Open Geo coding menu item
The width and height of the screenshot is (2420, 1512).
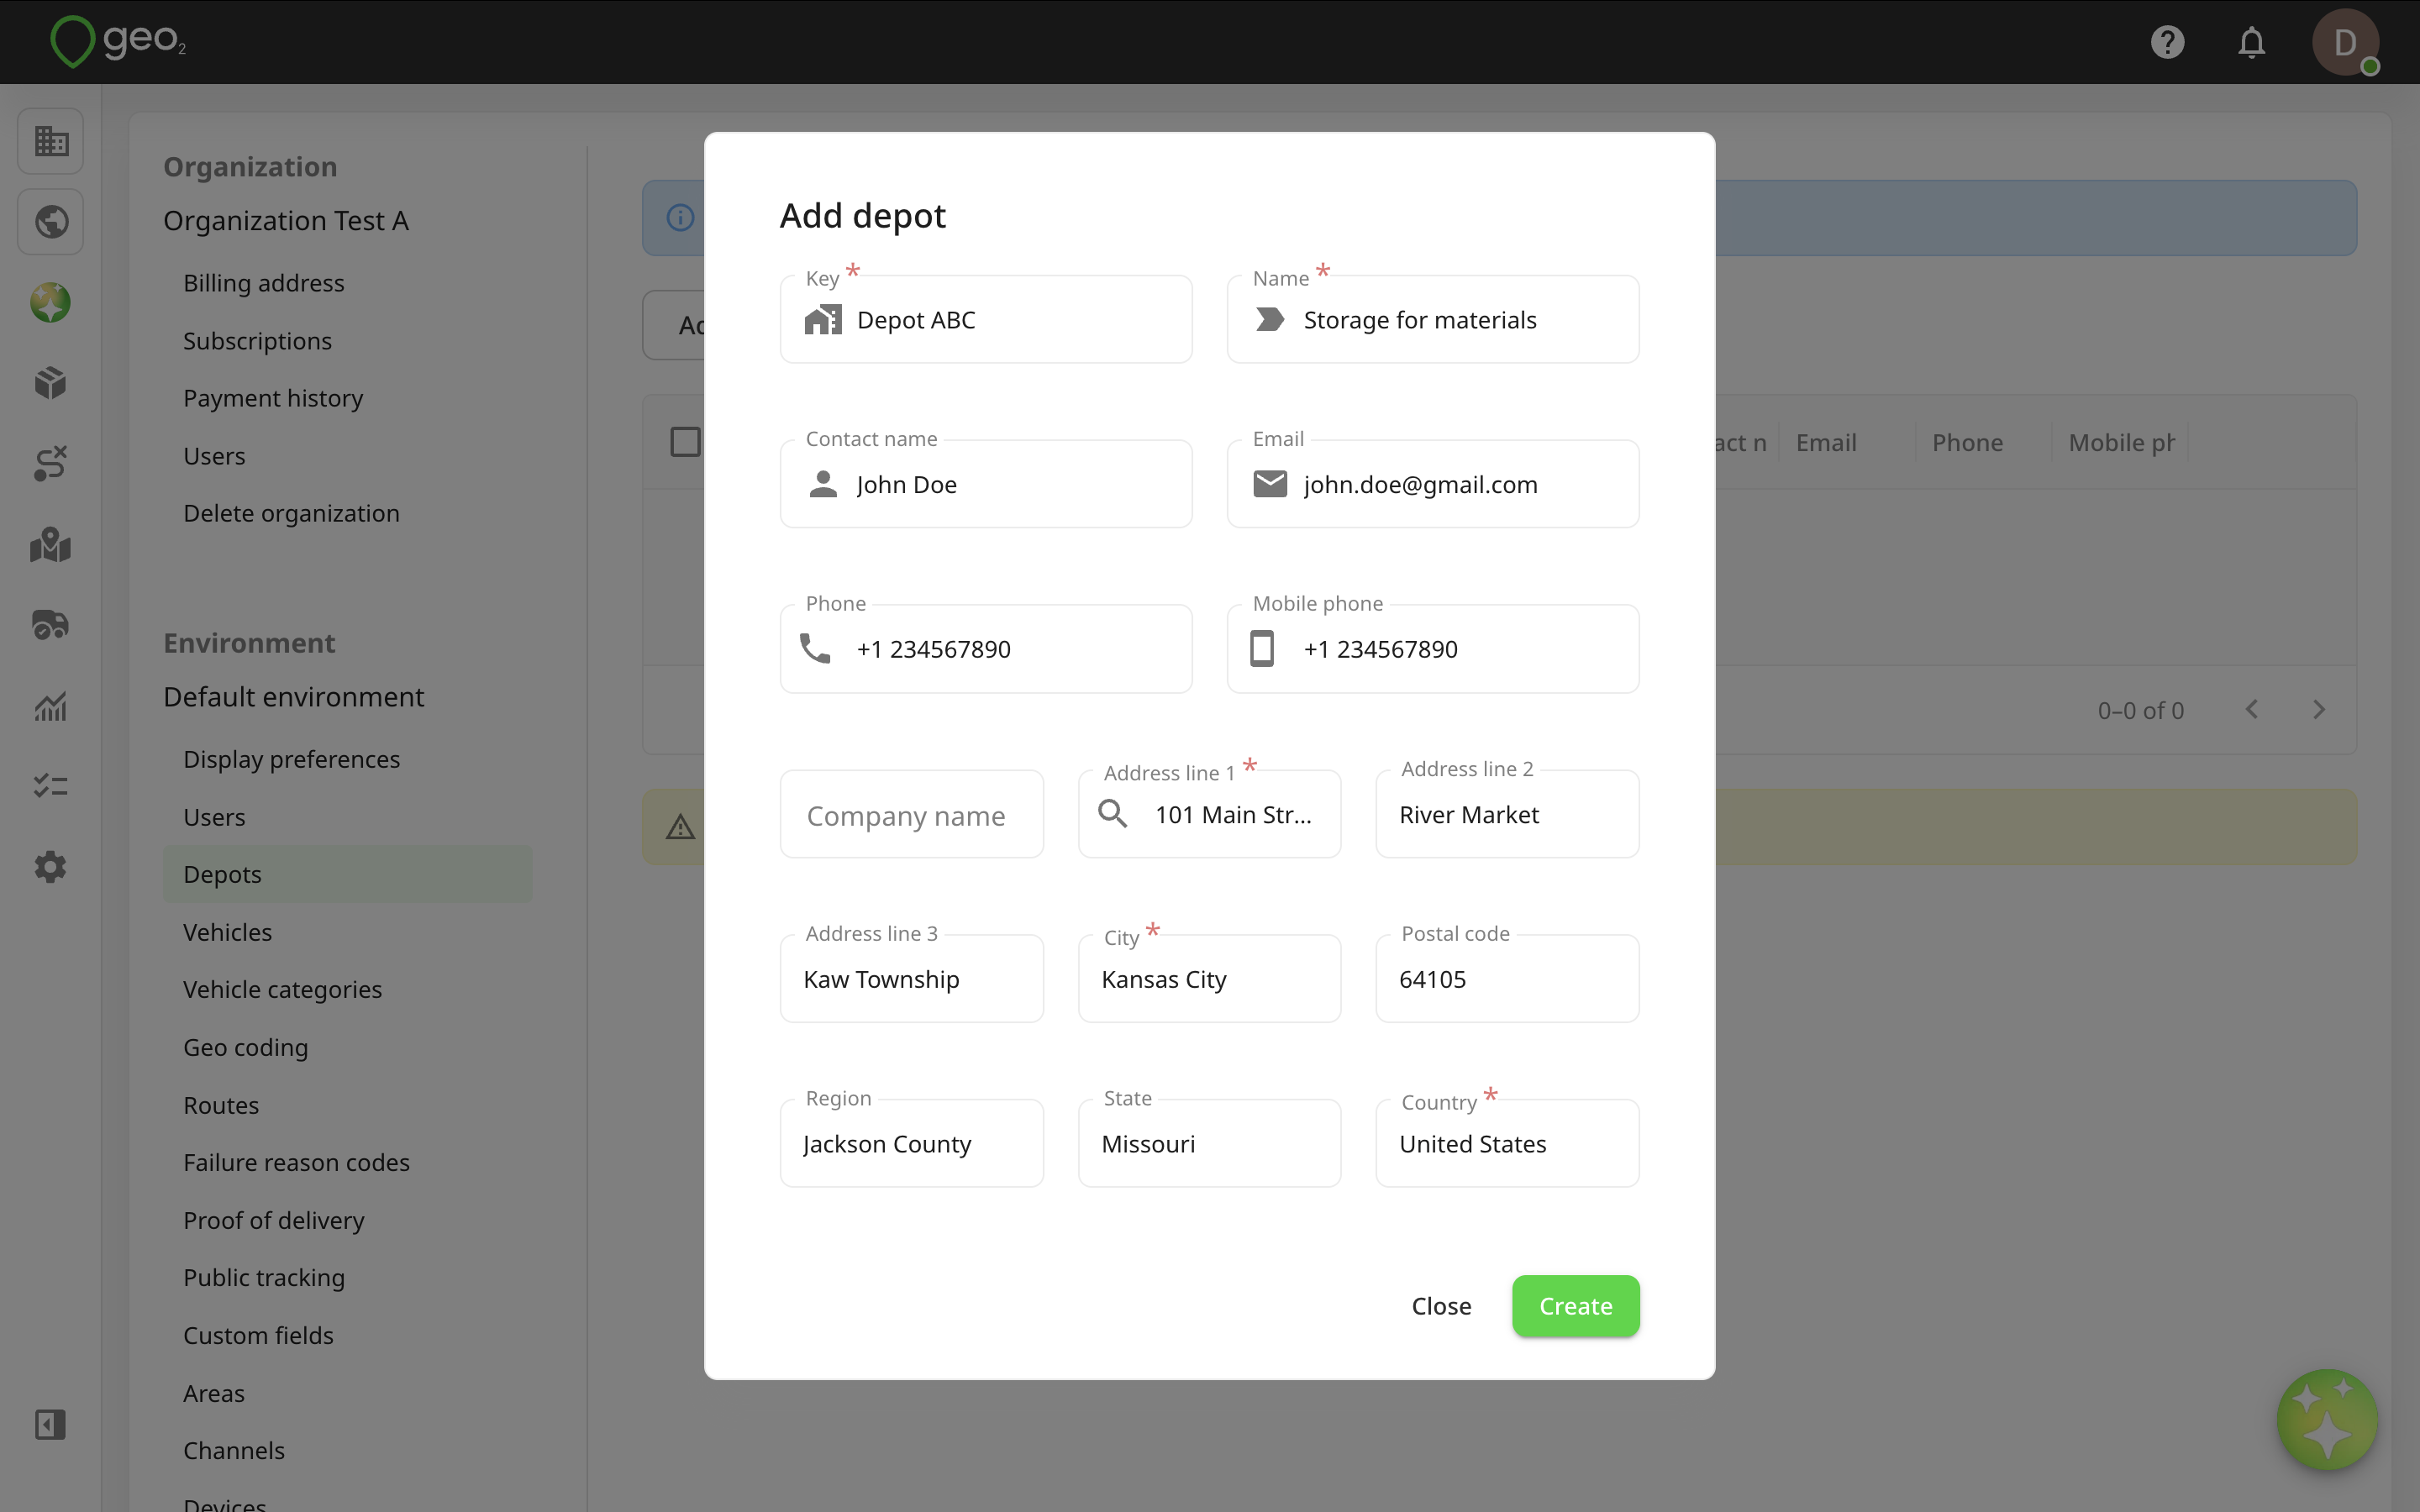coord(246,1047)
